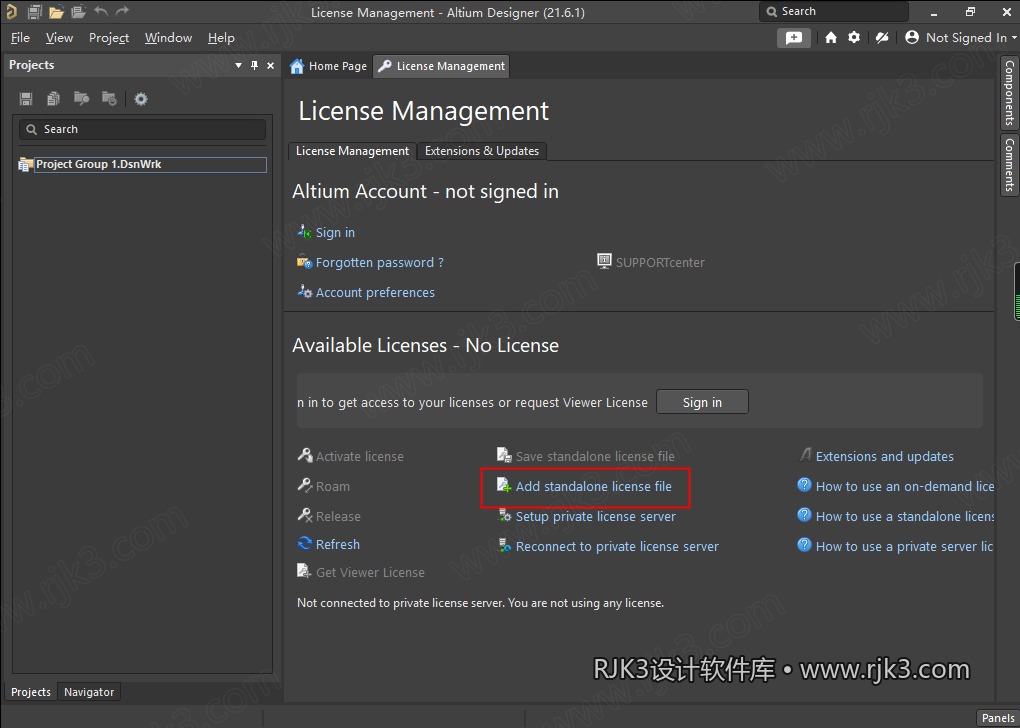Viewport: 1020px width, 728px height.
Task: Click the Release license icon
Action: coord(304,515)
